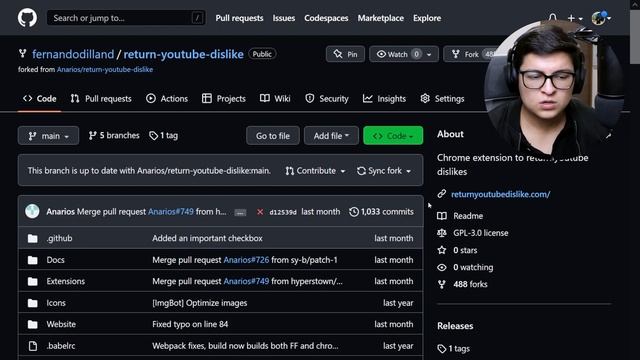Click the Icons row folder icon
This screenshot has height=360, width=640.
pos(33,303)
